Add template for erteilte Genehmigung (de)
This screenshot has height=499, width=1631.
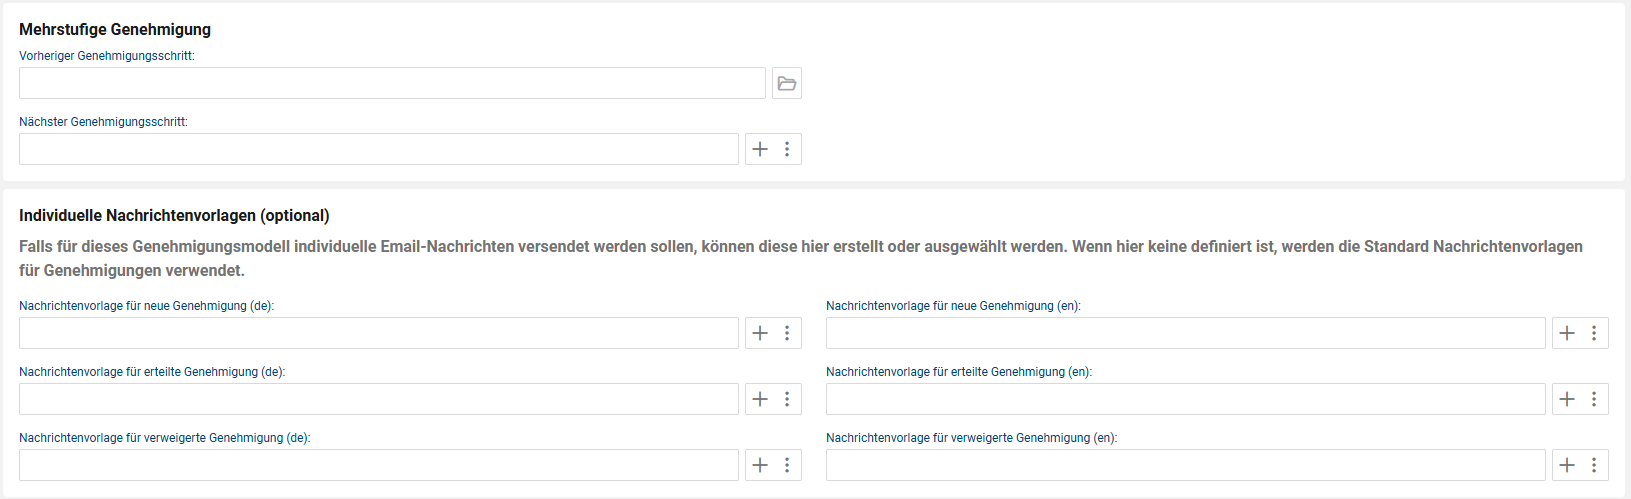tap(760, 399)
